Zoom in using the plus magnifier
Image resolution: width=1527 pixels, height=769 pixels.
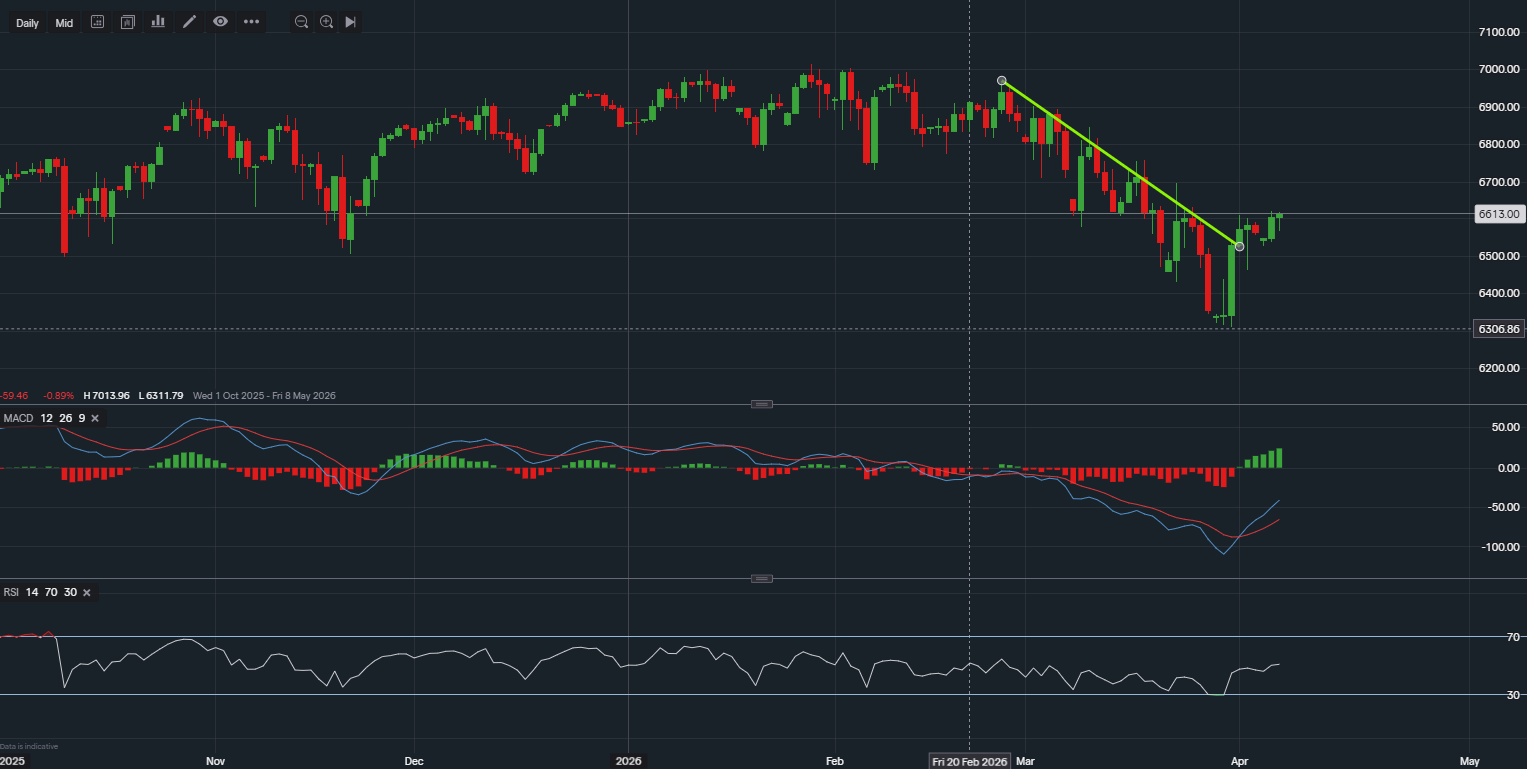click(326, 22)
